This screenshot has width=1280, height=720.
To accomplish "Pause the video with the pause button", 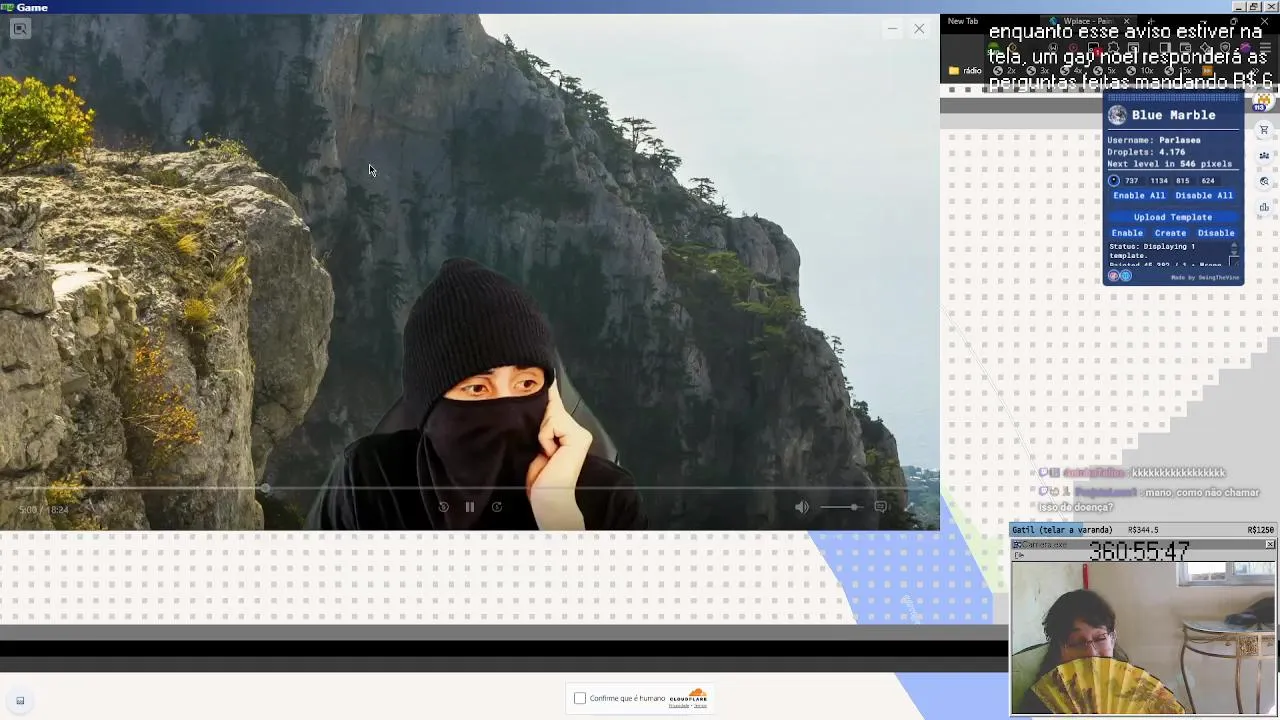I will pos(470,507).
